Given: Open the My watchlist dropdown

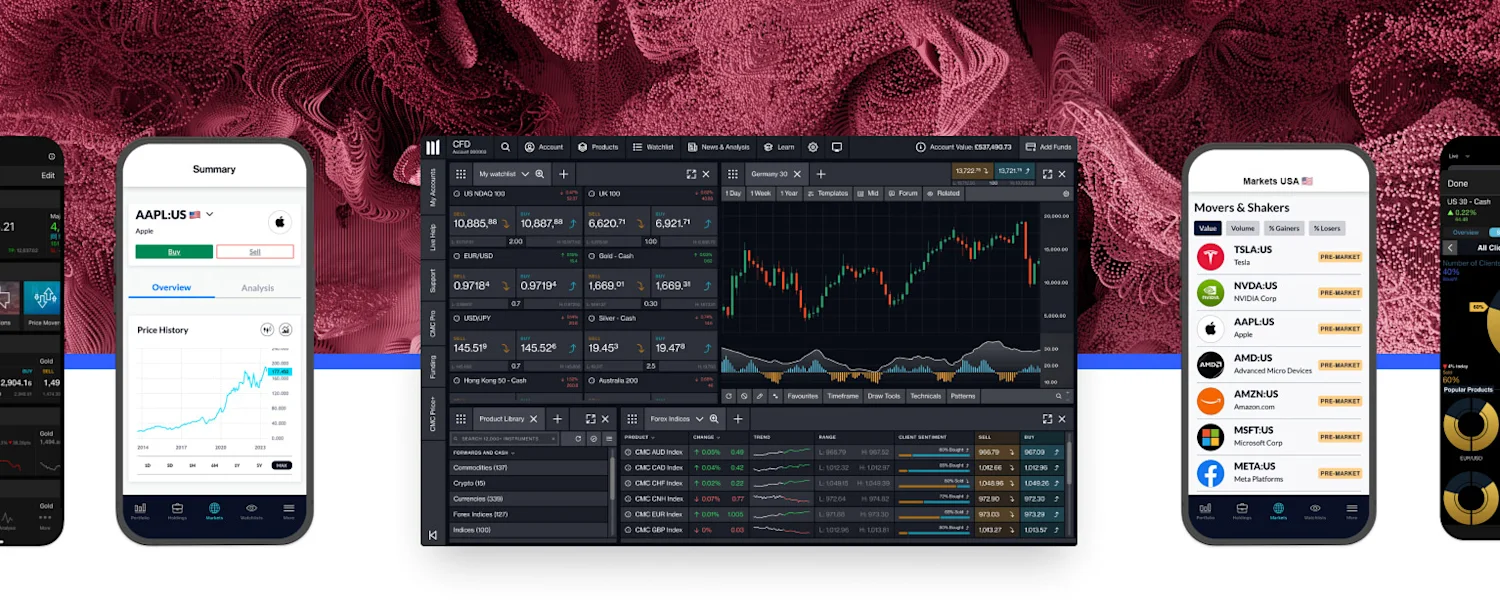Looking at the screenshot, I should point(526,174).
